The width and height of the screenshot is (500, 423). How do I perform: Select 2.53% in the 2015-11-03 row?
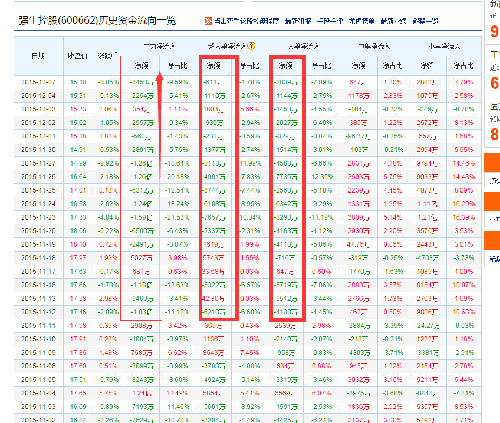(323, 406)
